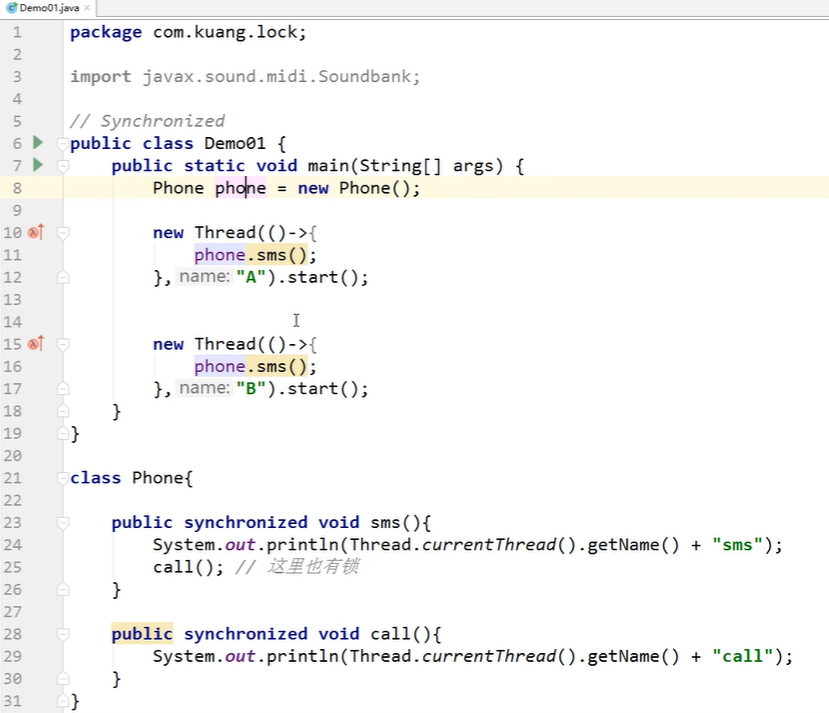Click the string "sms" on line 24
This screenshot has width=829, height=713.
pyautogui.click(x=738, y=545)
